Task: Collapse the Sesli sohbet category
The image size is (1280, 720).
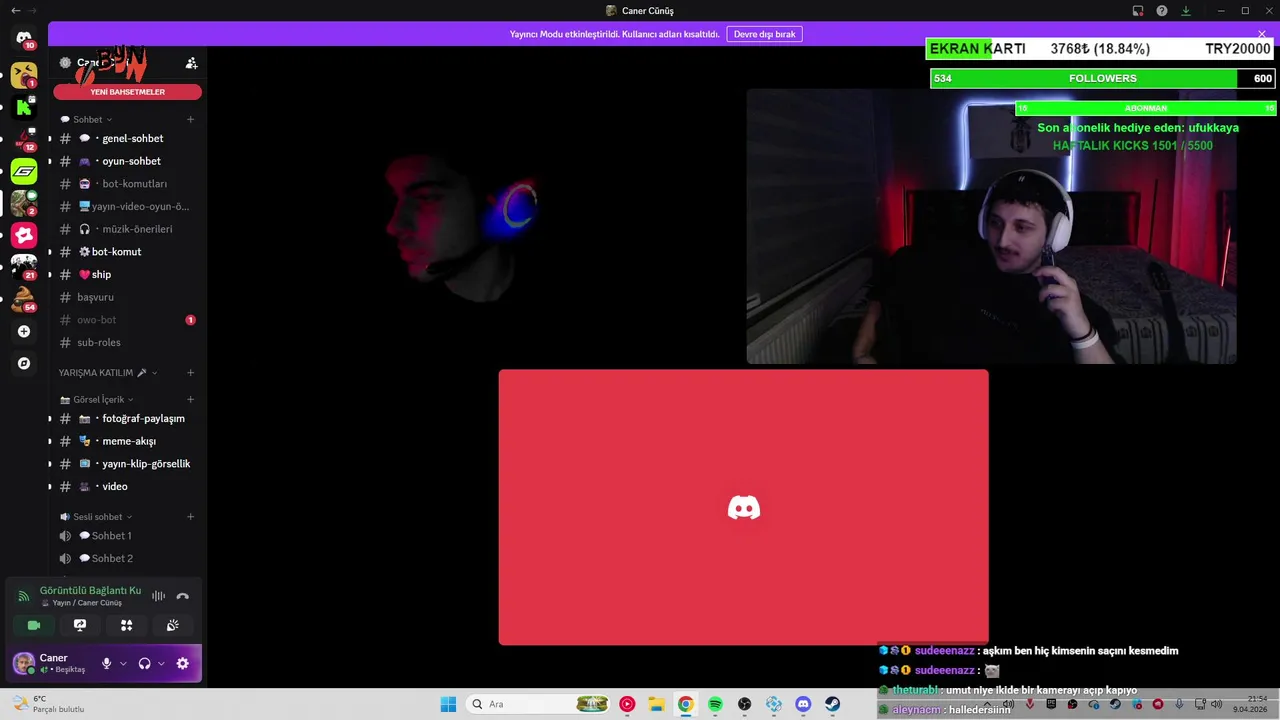Action: pyautogui.click(x=96, y=516)
